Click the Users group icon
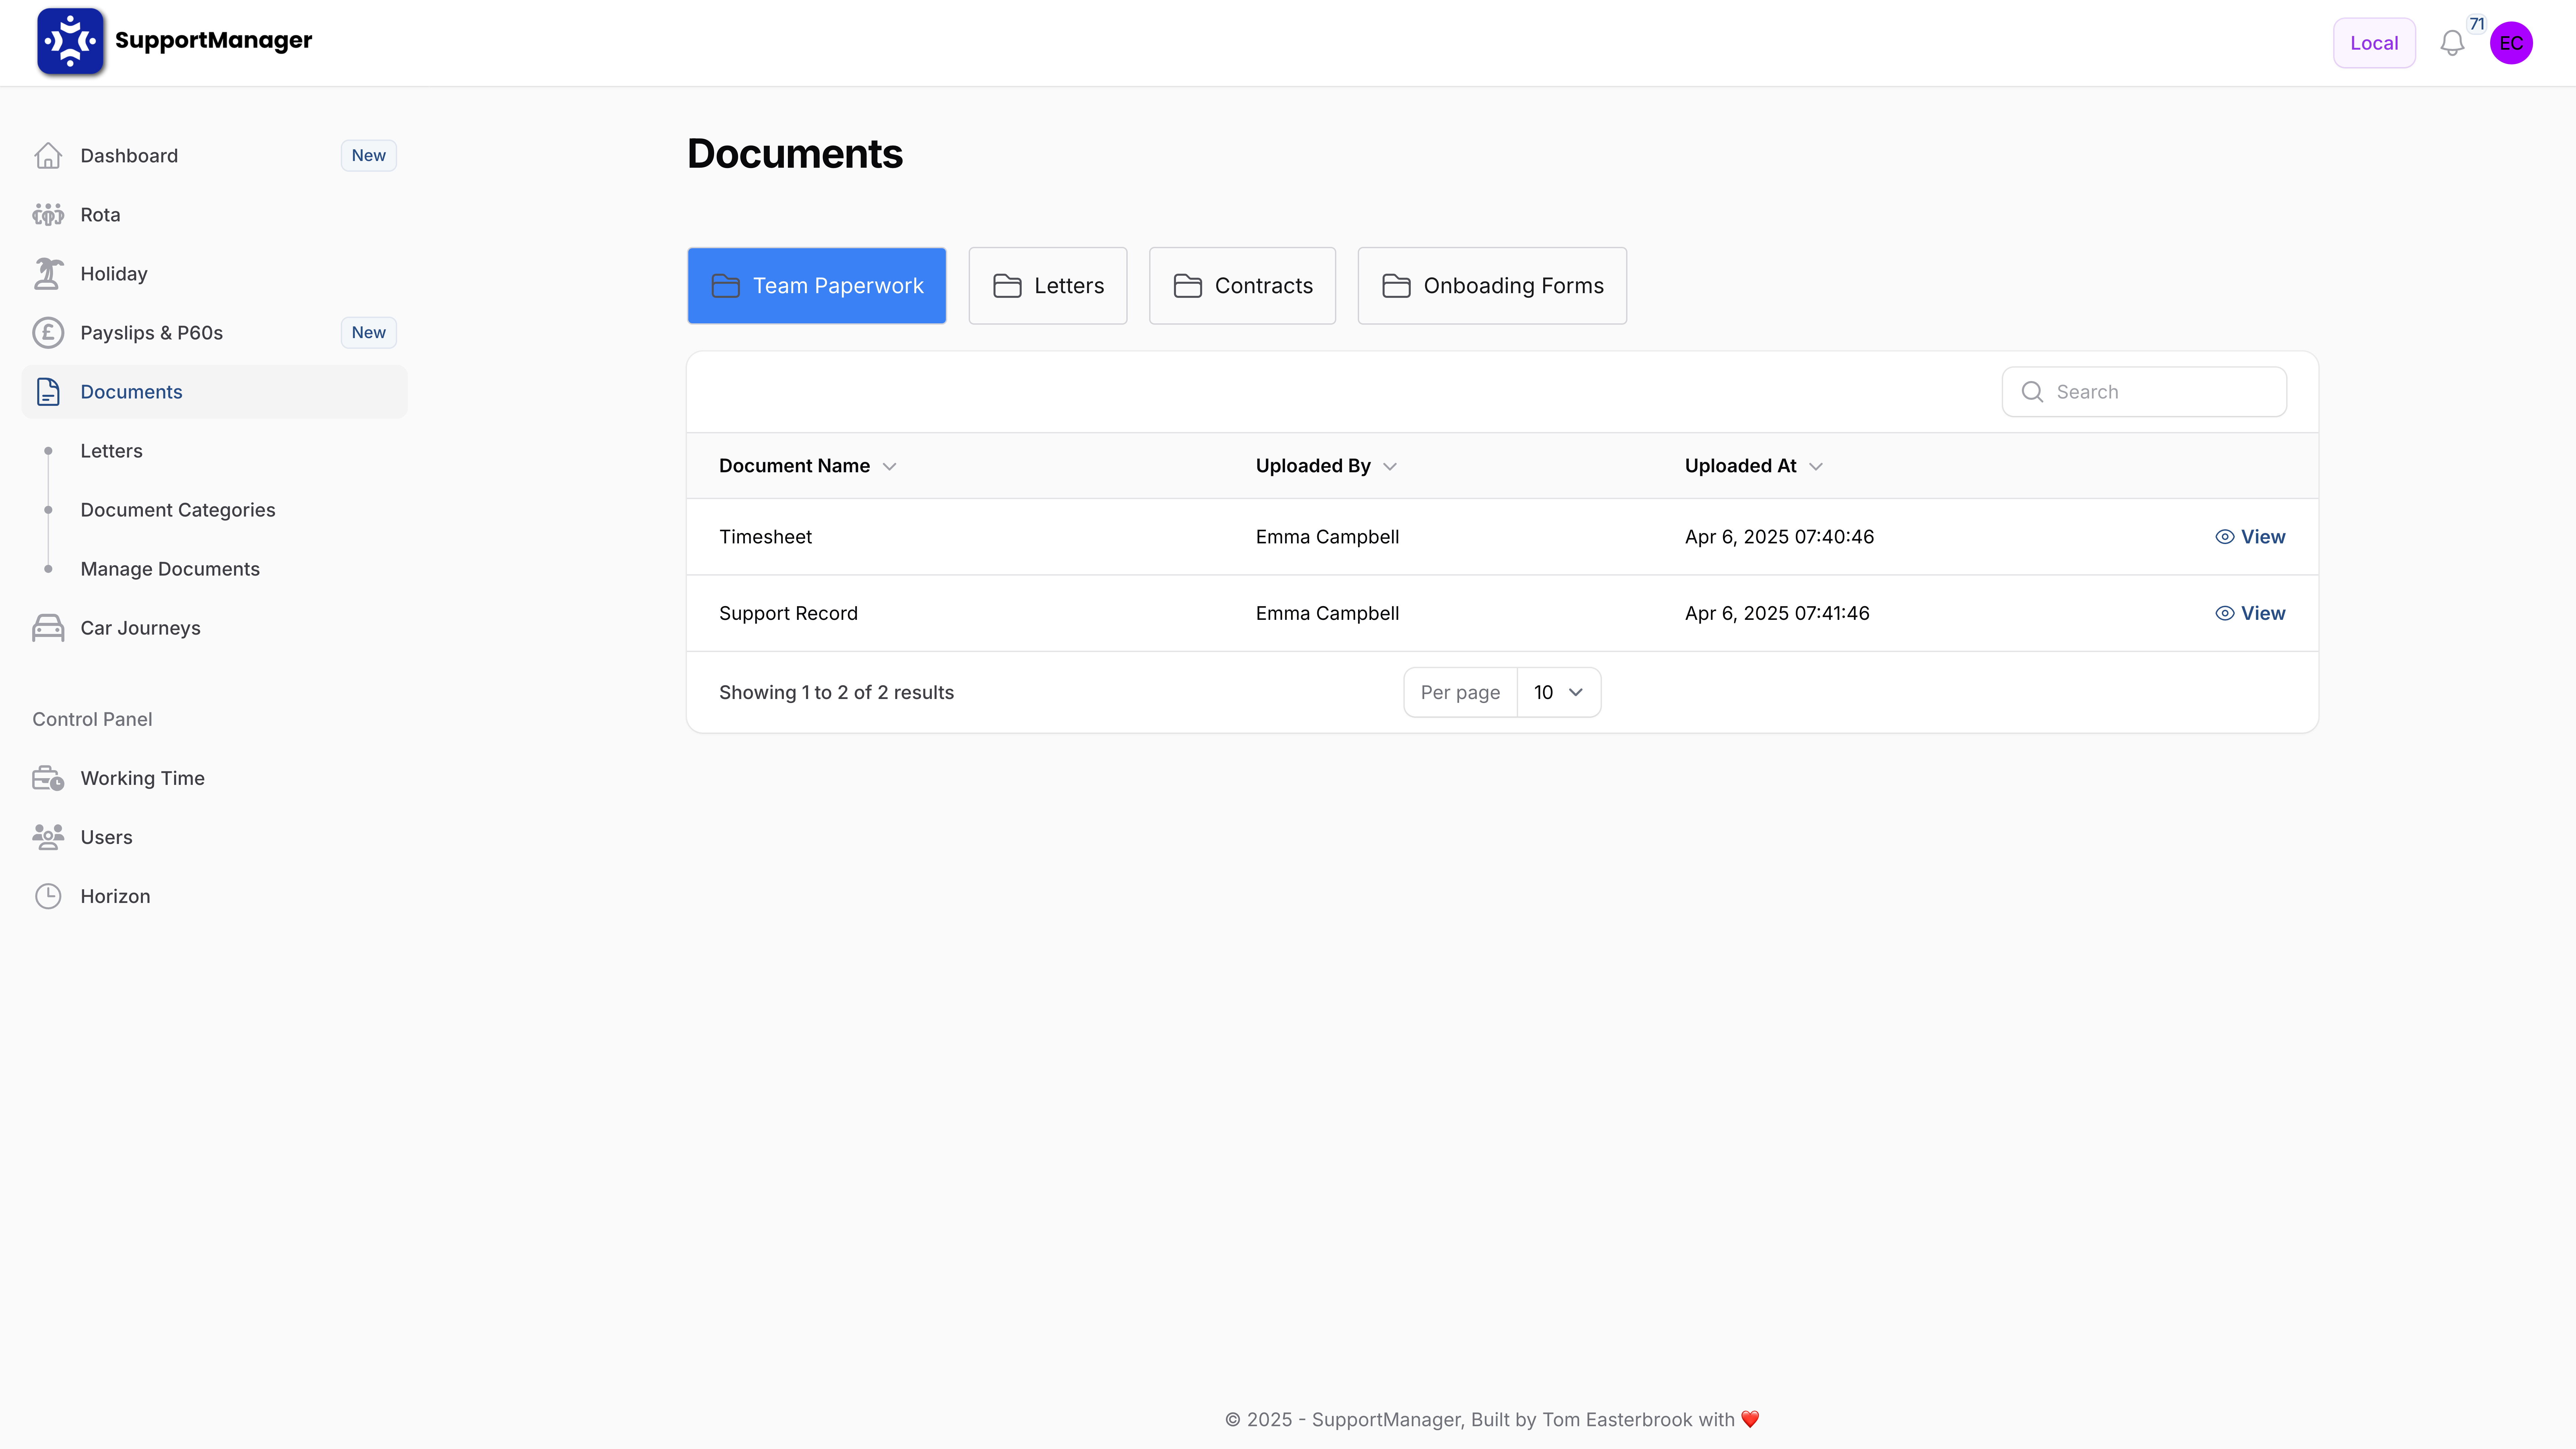The width and height of the screenshot is (2576, 1449). click(48, 837)
